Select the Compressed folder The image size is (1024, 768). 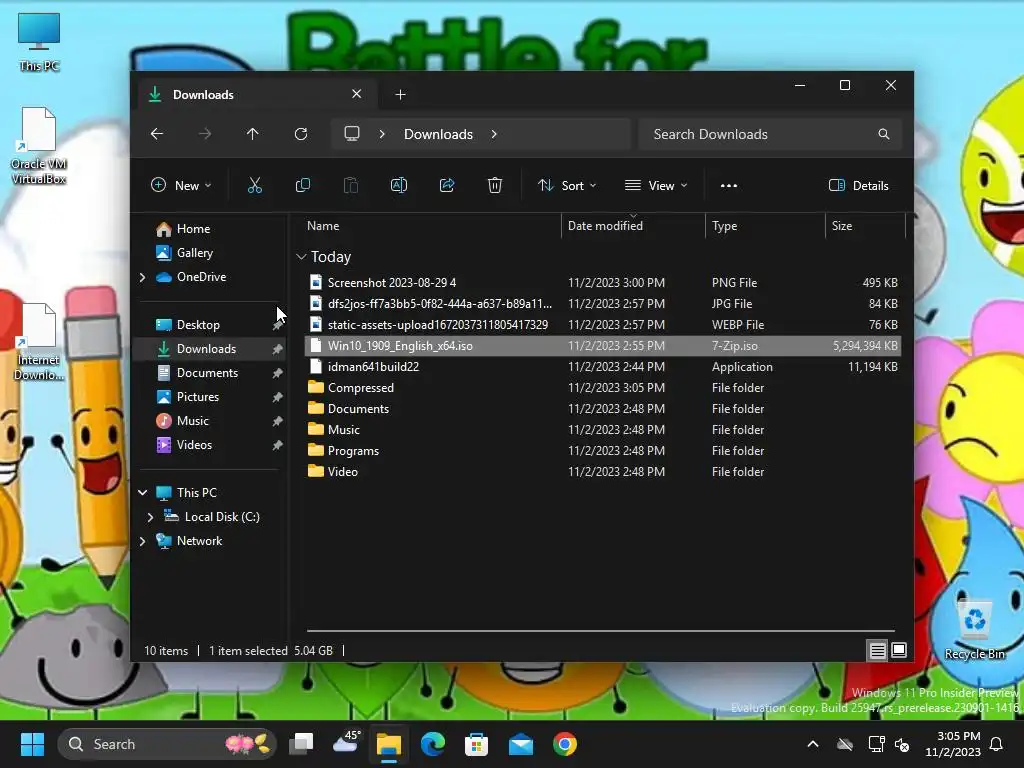(x=603, y=387)
